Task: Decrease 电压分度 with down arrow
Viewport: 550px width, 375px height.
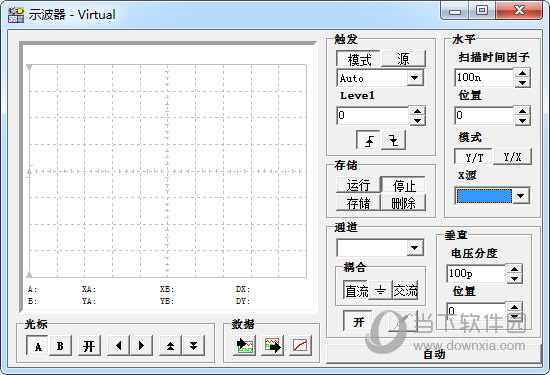Action: [x=514, y=279]
